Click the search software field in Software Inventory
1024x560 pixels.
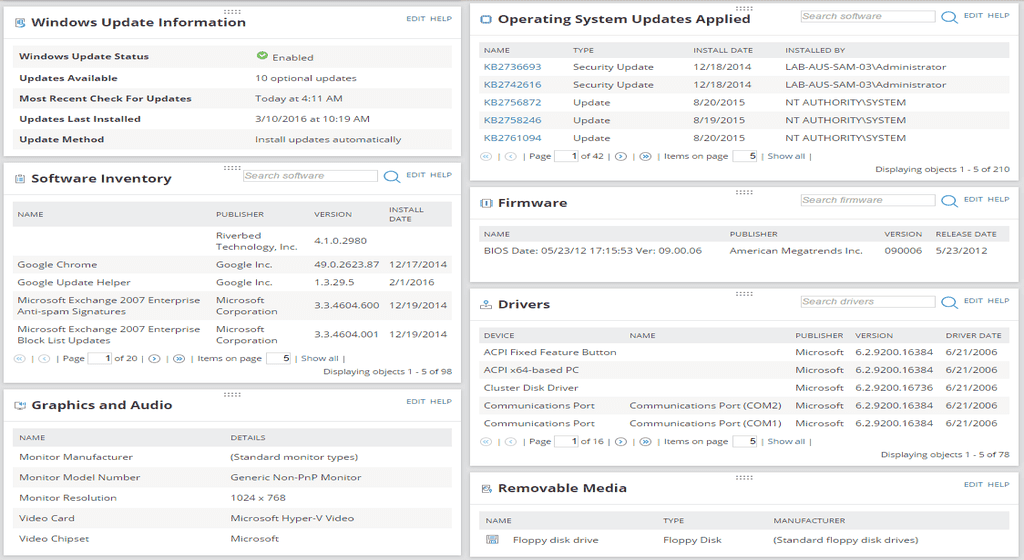(x=310, y=176)
